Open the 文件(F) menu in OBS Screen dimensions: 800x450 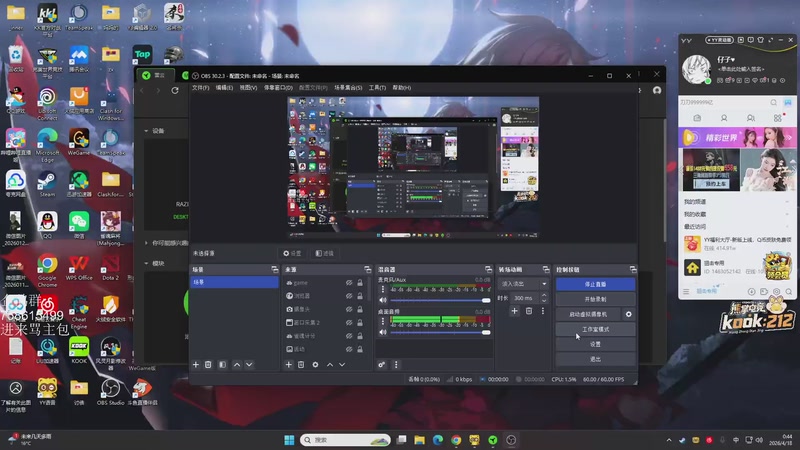(201, 88)
